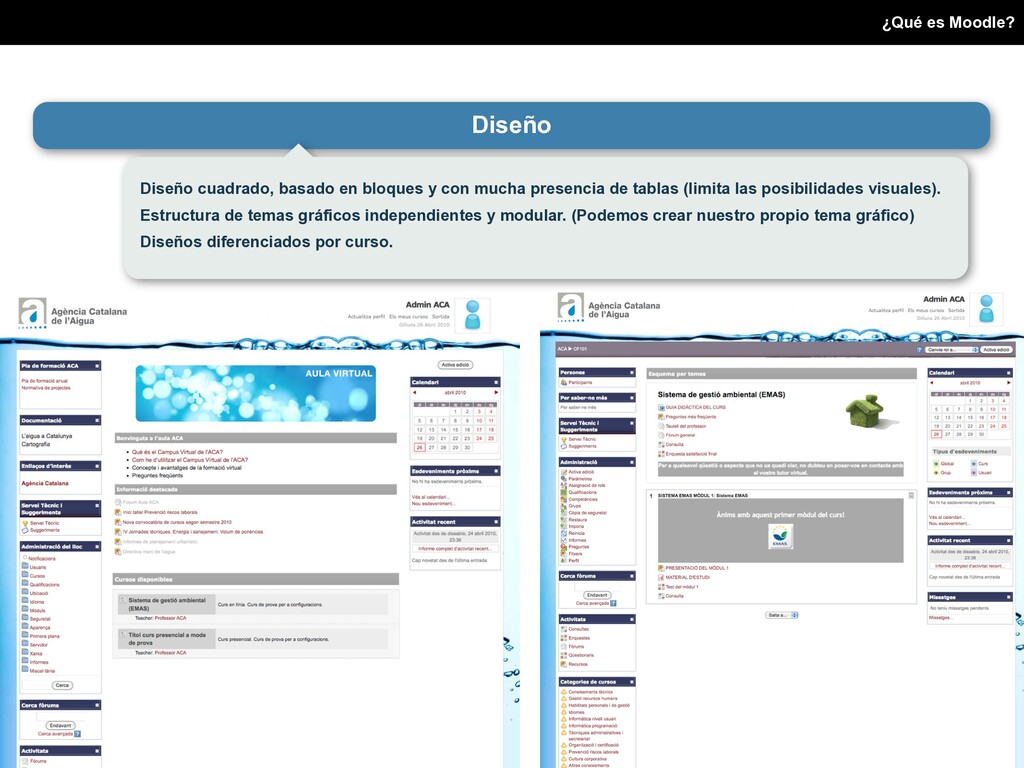
Task: Open Participants icon in the Persones block
Action: [x=564, y=382]
